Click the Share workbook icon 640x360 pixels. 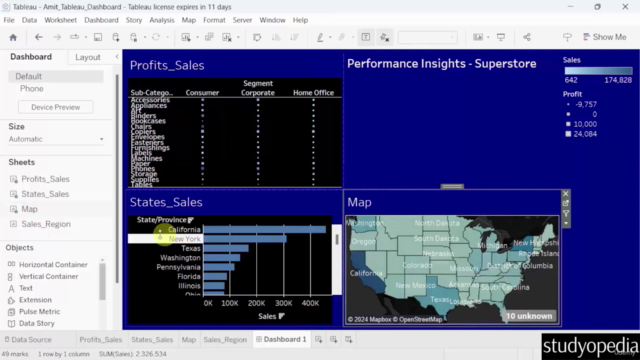527,37
